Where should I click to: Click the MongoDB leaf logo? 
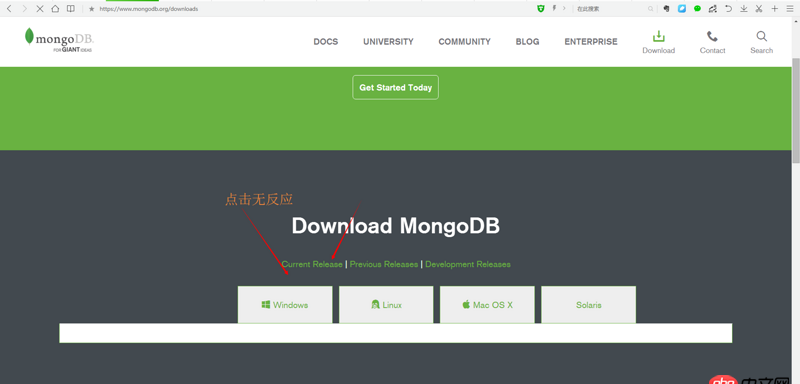[x=59, y=40]
